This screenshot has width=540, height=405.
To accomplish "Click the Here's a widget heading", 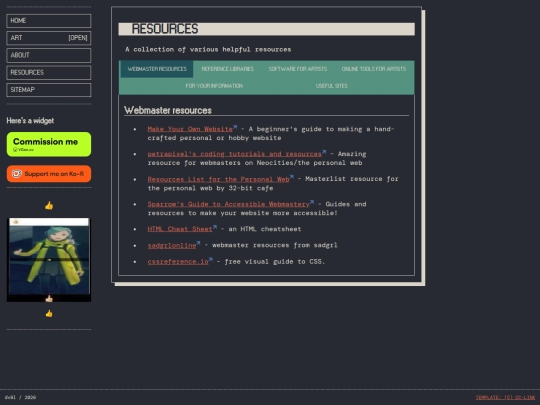I will pyautogui.click(x=30, y=121).
